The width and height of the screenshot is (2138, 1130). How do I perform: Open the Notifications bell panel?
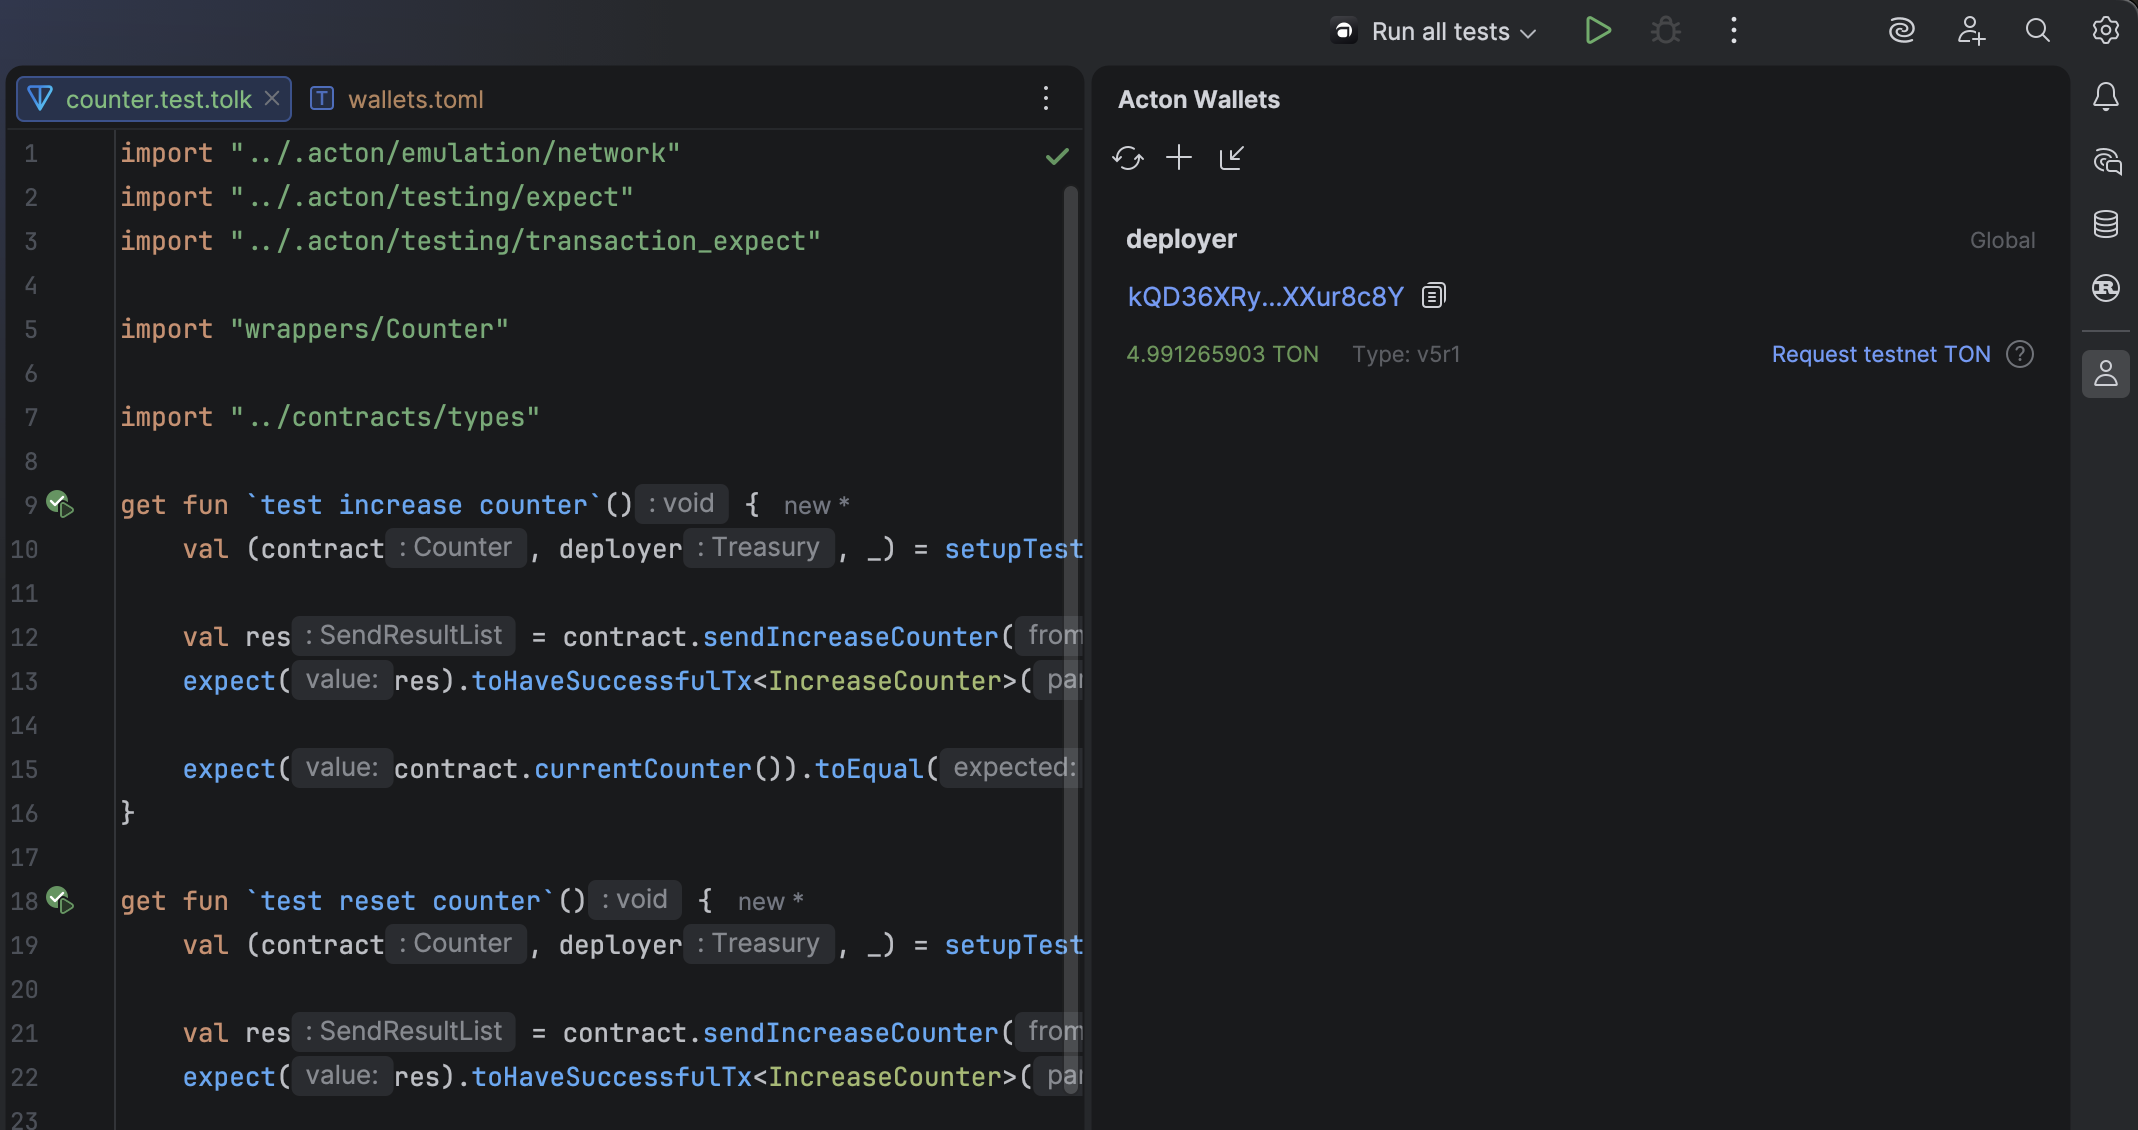pos(2106,96)
